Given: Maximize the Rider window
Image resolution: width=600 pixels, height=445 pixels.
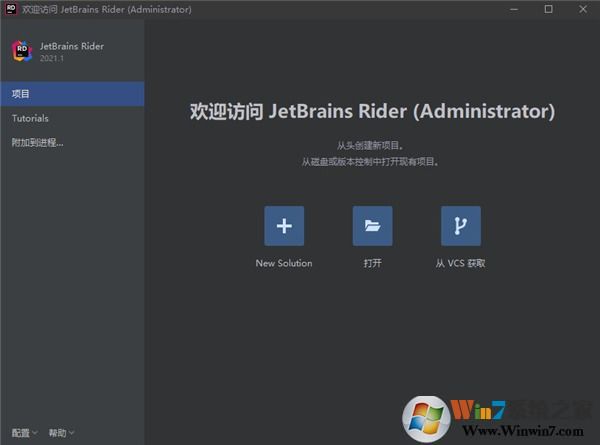Looking at the screenshot, I should click(x=548, y=9).
